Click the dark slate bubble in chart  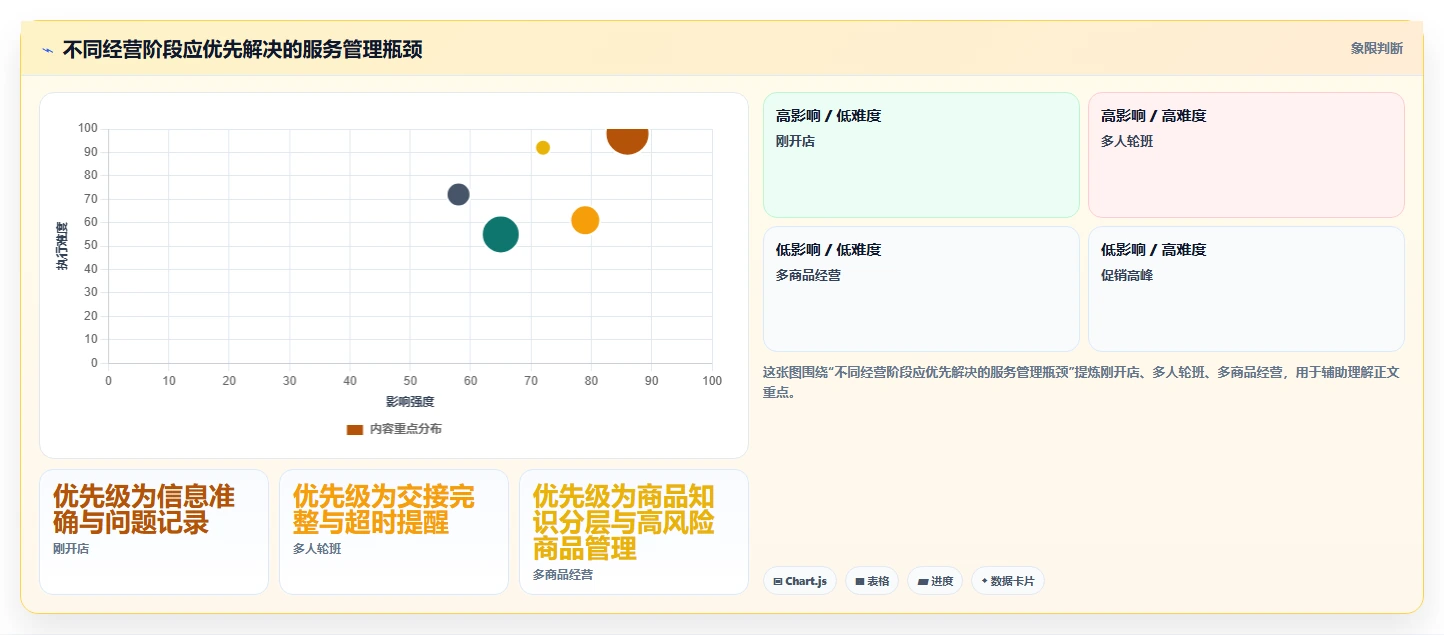[x=458, y=194]
